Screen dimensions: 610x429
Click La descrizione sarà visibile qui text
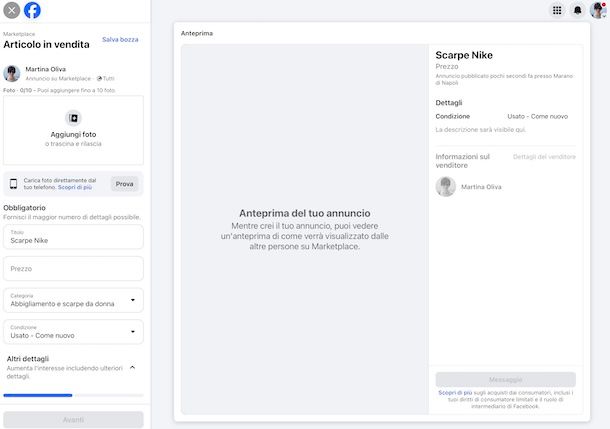(480, 130)
